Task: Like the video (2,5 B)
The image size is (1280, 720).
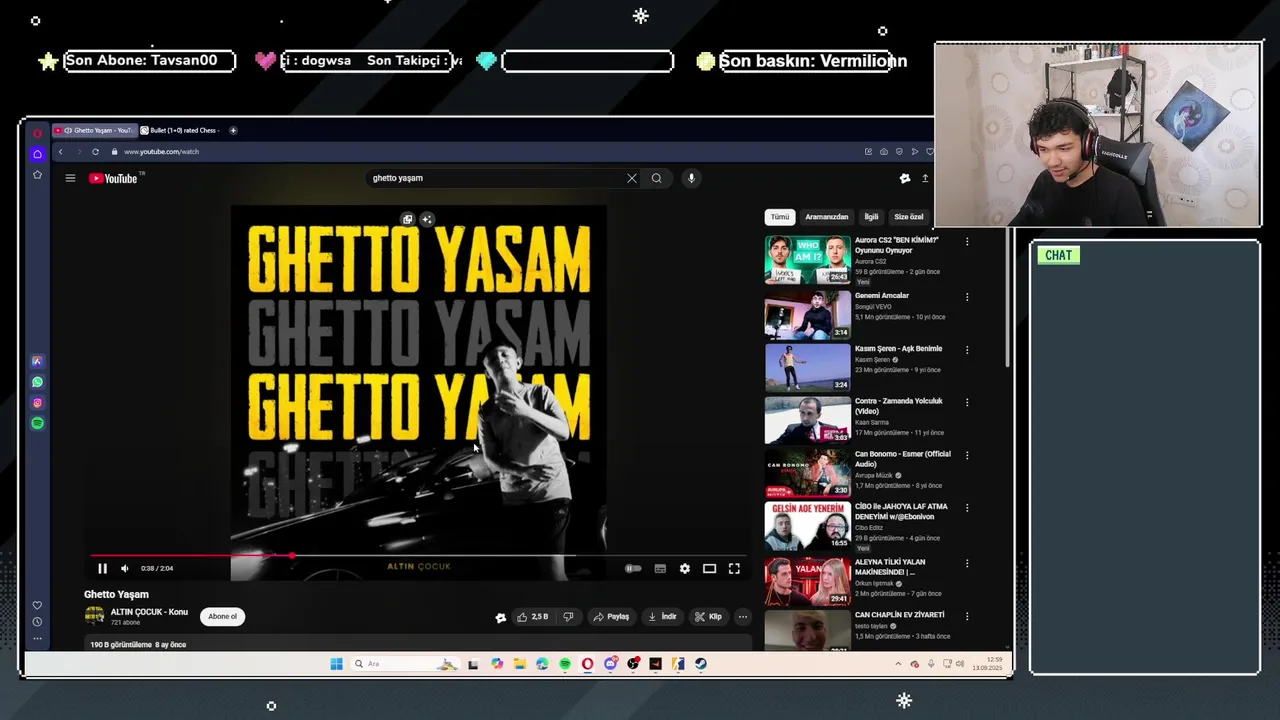Action: [x=532, y=617]
